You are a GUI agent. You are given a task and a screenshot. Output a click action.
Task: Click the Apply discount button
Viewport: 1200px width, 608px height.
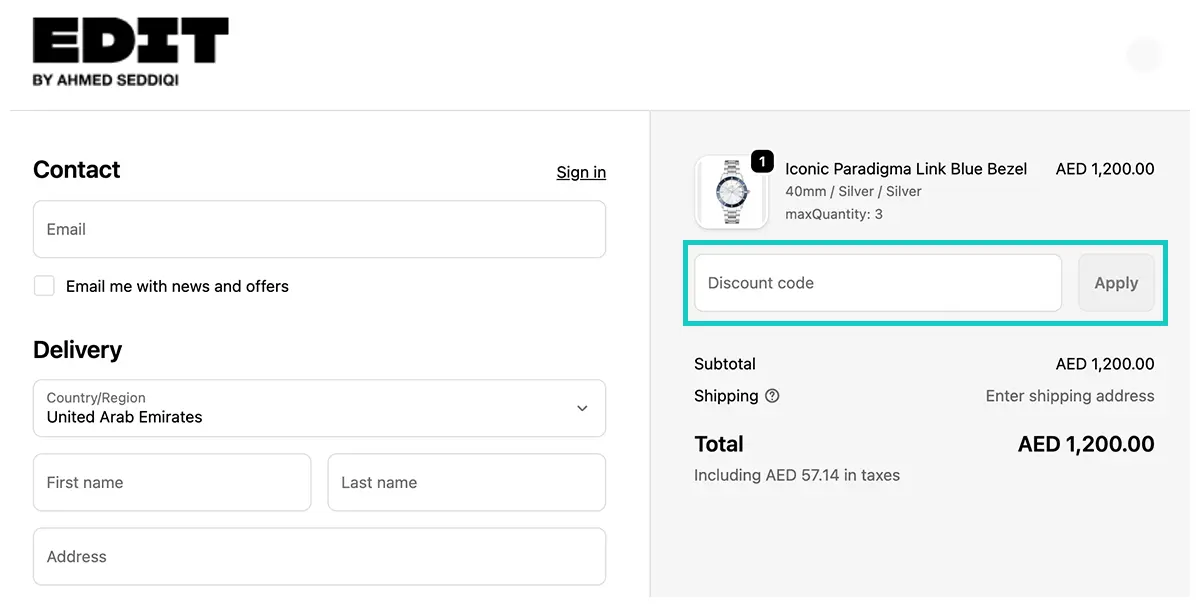pyautogui.click(x=1116, y=283)
